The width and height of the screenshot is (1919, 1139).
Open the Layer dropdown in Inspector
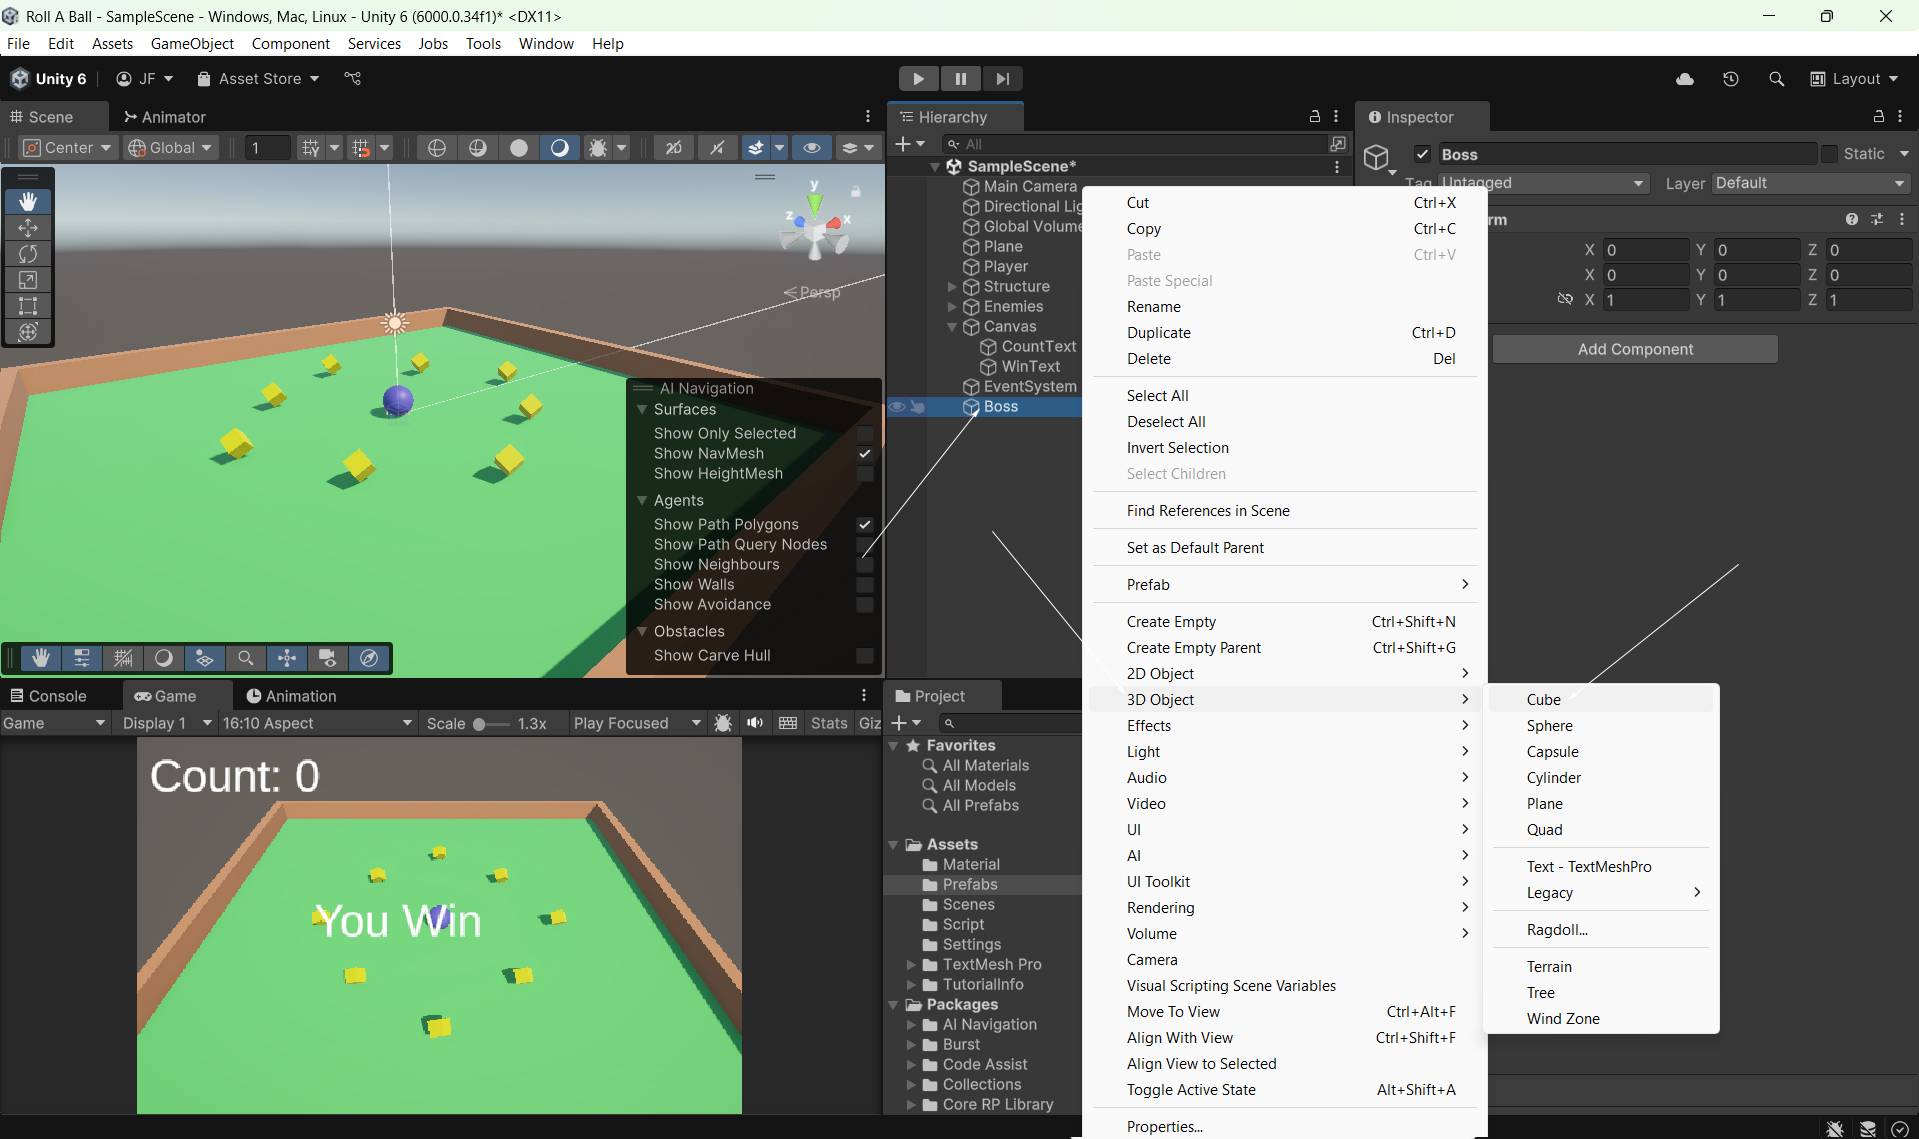point(1810,183)
